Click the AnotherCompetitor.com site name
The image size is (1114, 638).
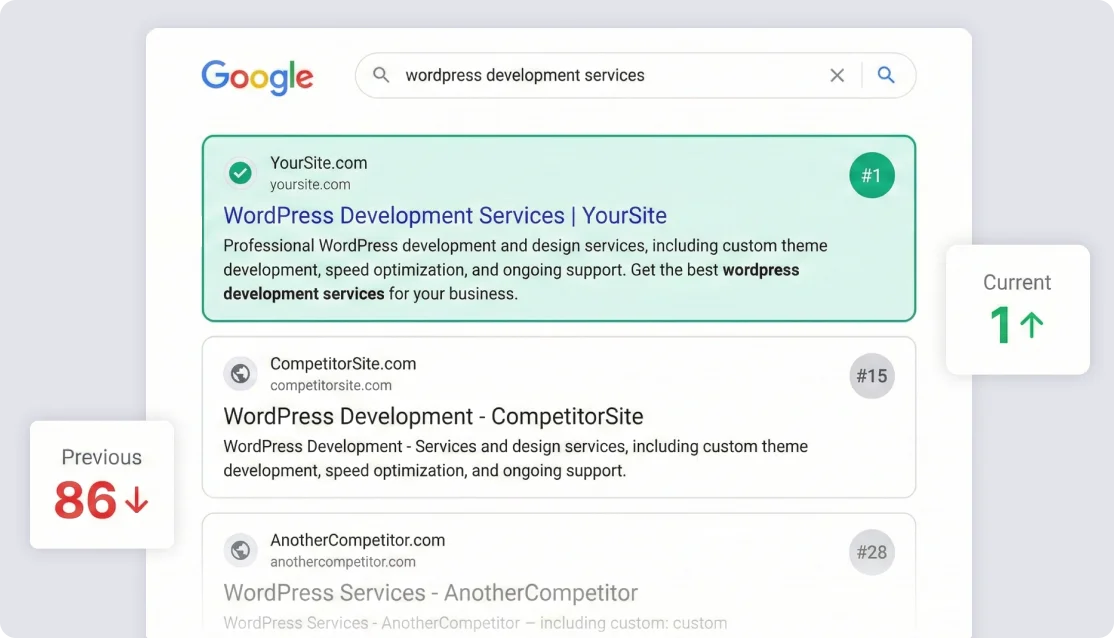click(357, 540)
